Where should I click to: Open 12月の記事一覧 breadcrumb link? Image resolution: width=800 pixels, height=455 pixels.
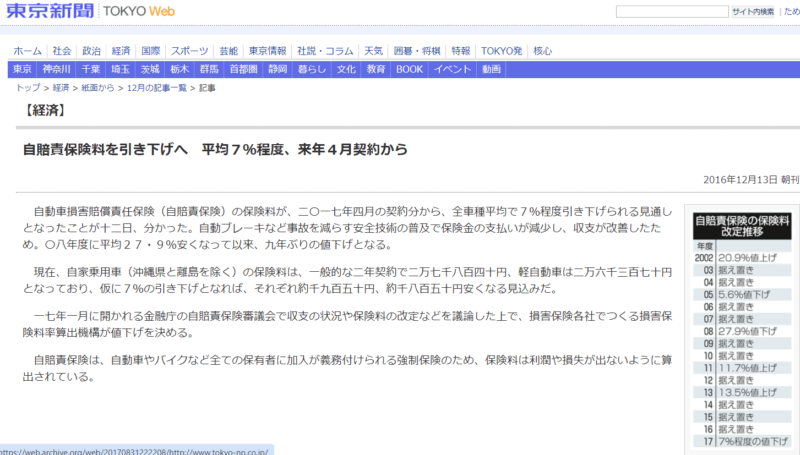click(157, 89)
